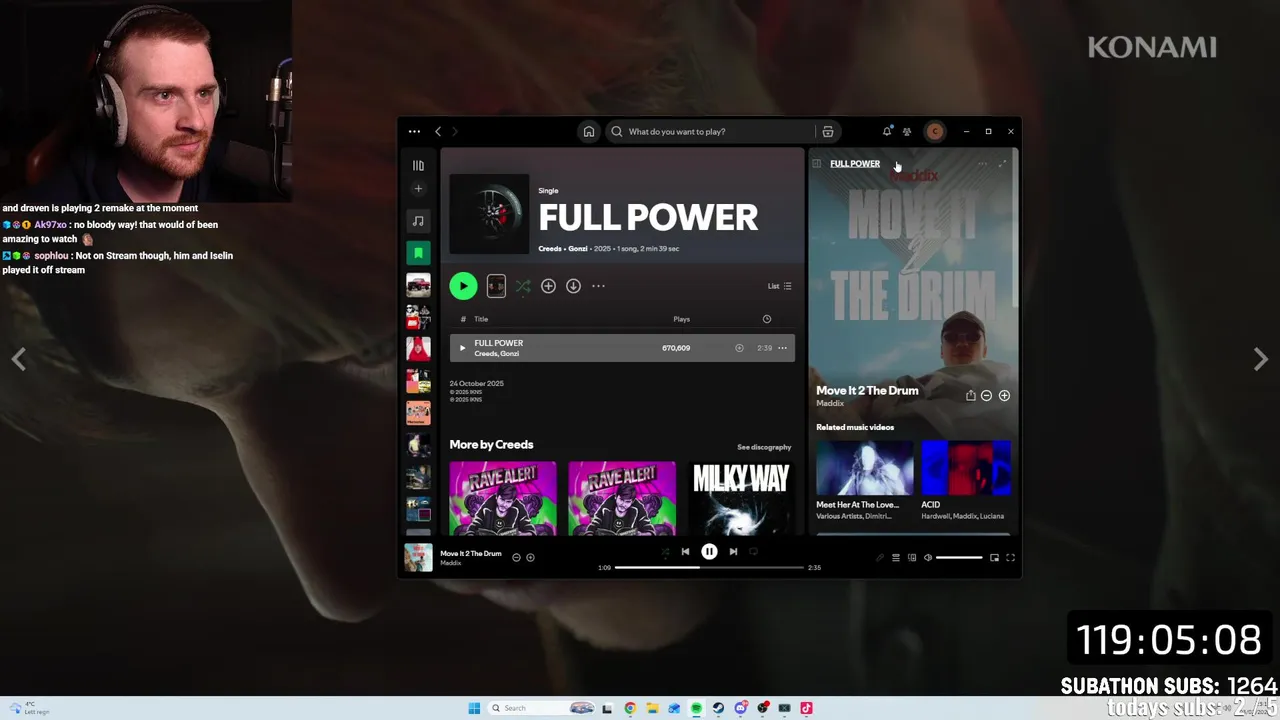Pause the current song
1280x720 pixels.
(x=709, y=551)
